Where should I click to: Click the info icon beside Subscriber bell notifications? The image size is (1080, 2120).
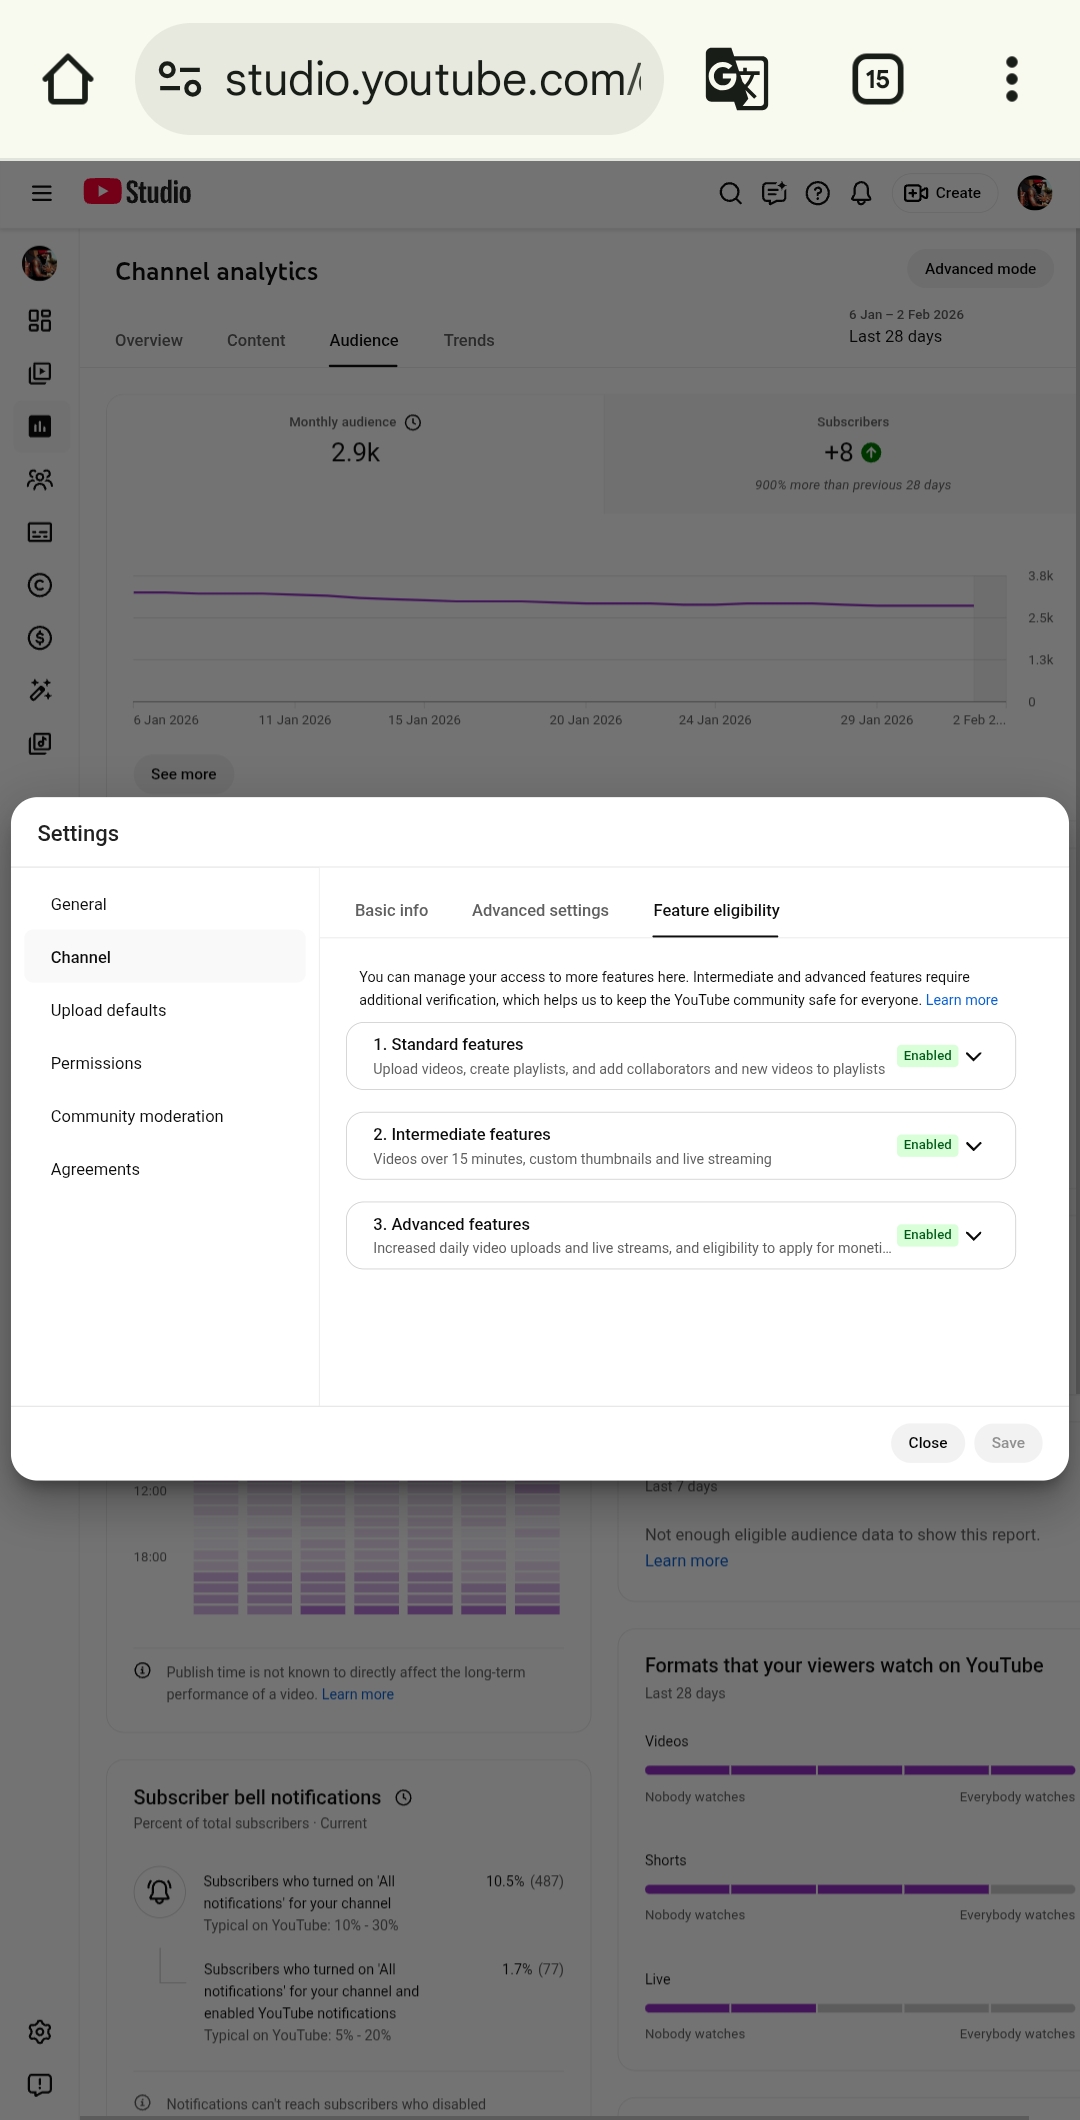click(403, 1797)
